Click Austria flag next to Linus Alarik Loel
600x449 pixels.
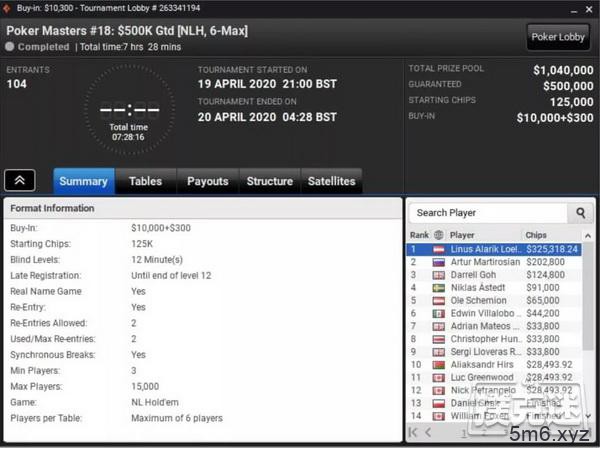(x=439, y=250)
